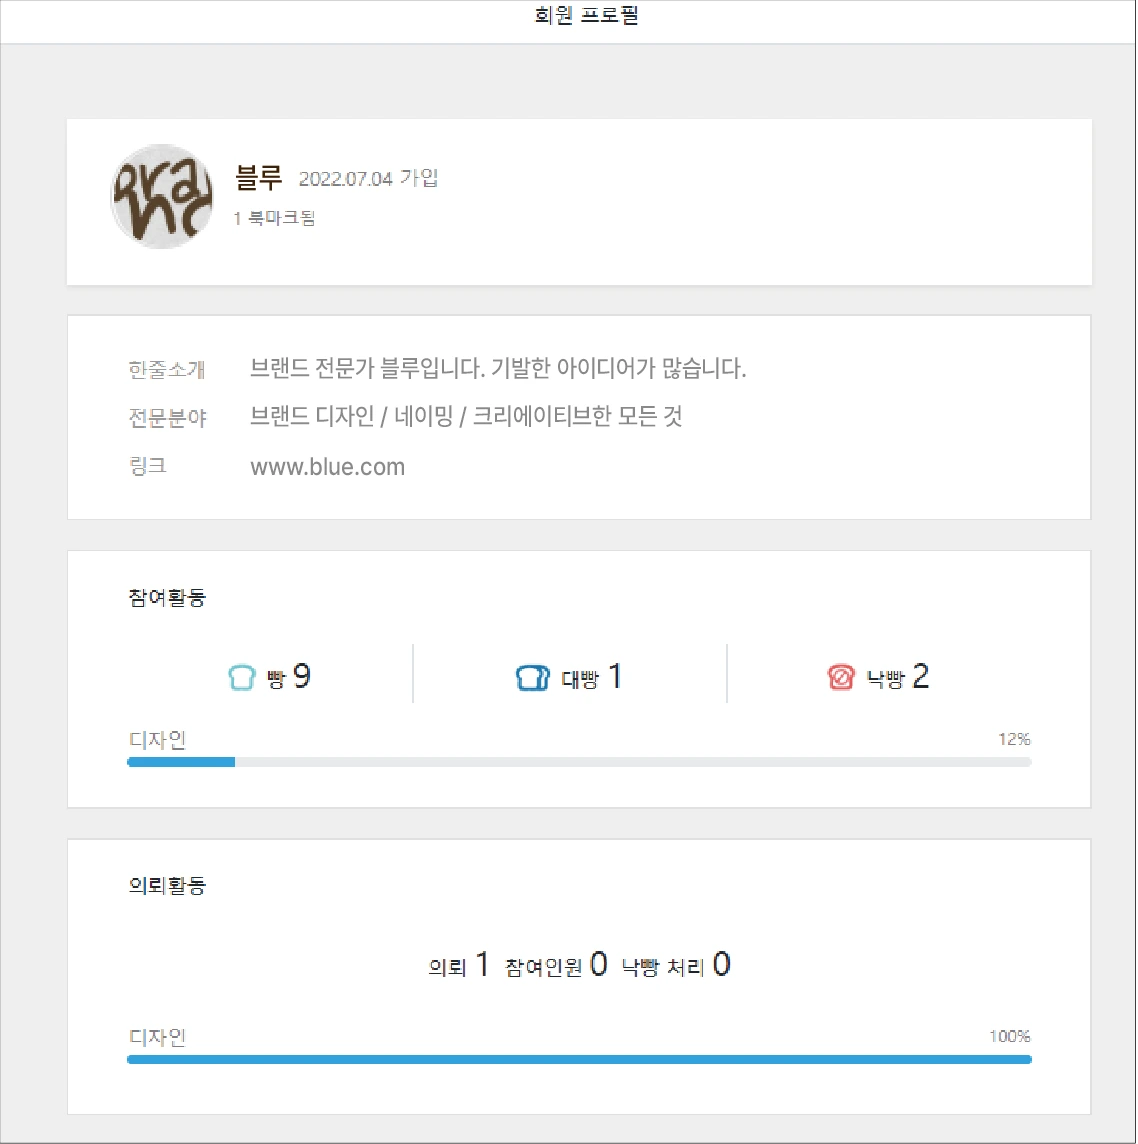Open the 블루 profile avatar image

coord(161,196)
